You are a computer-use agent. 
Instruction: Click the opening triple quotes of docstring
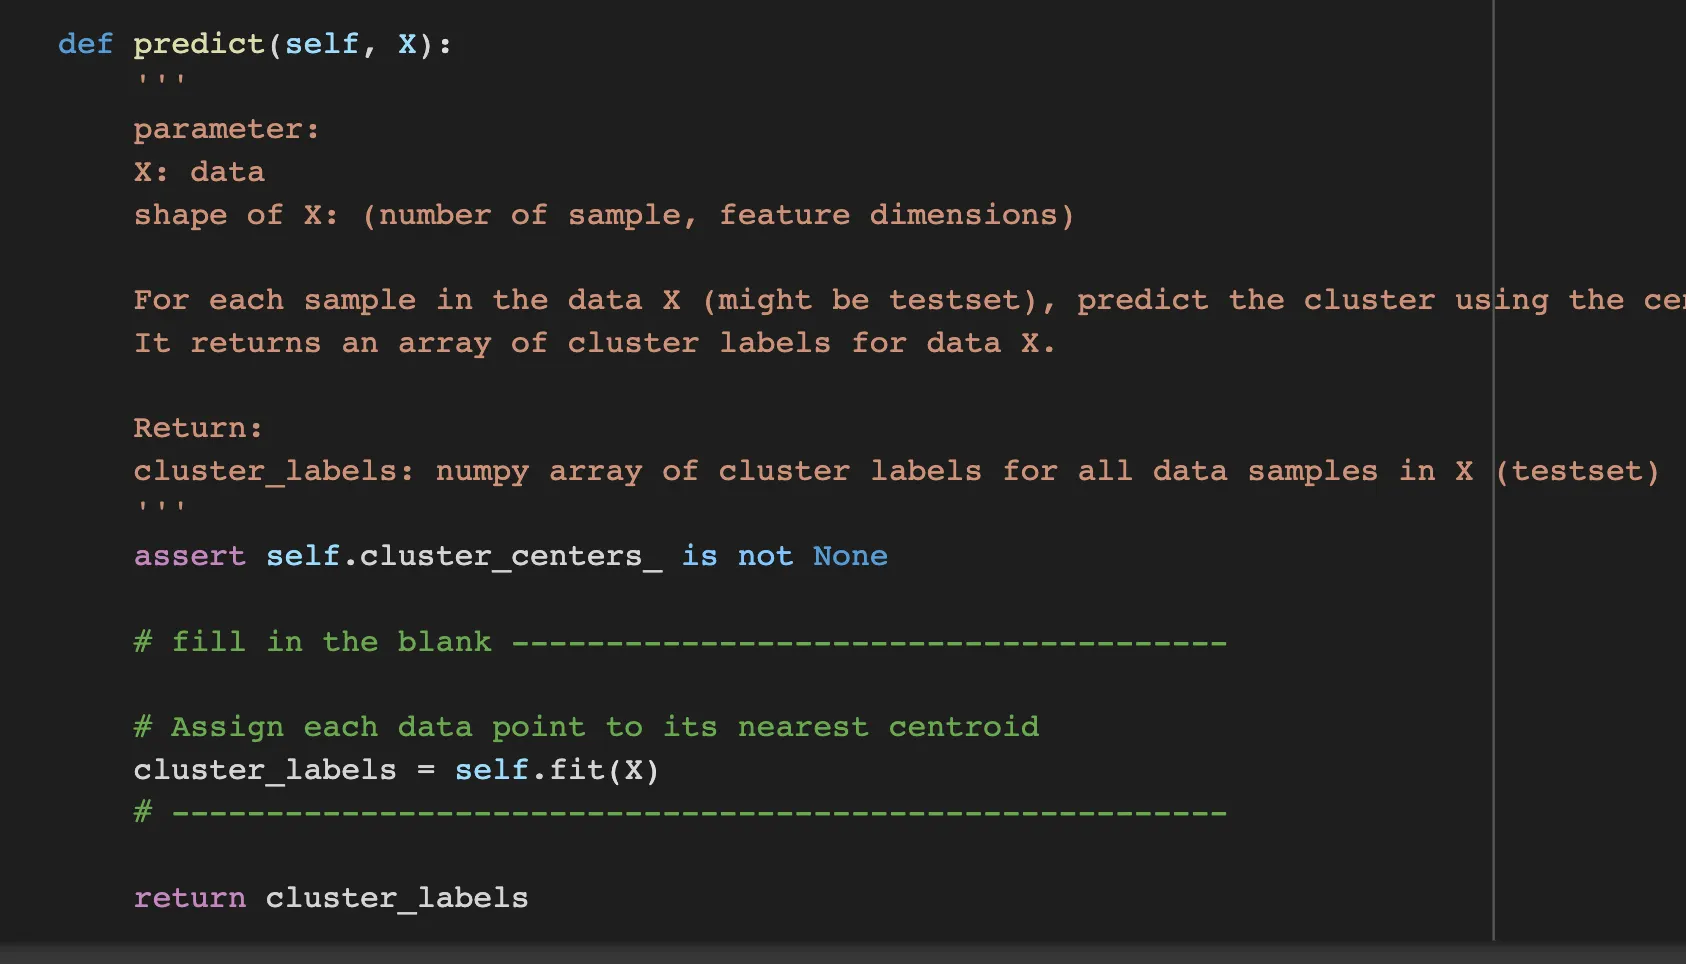160,80
